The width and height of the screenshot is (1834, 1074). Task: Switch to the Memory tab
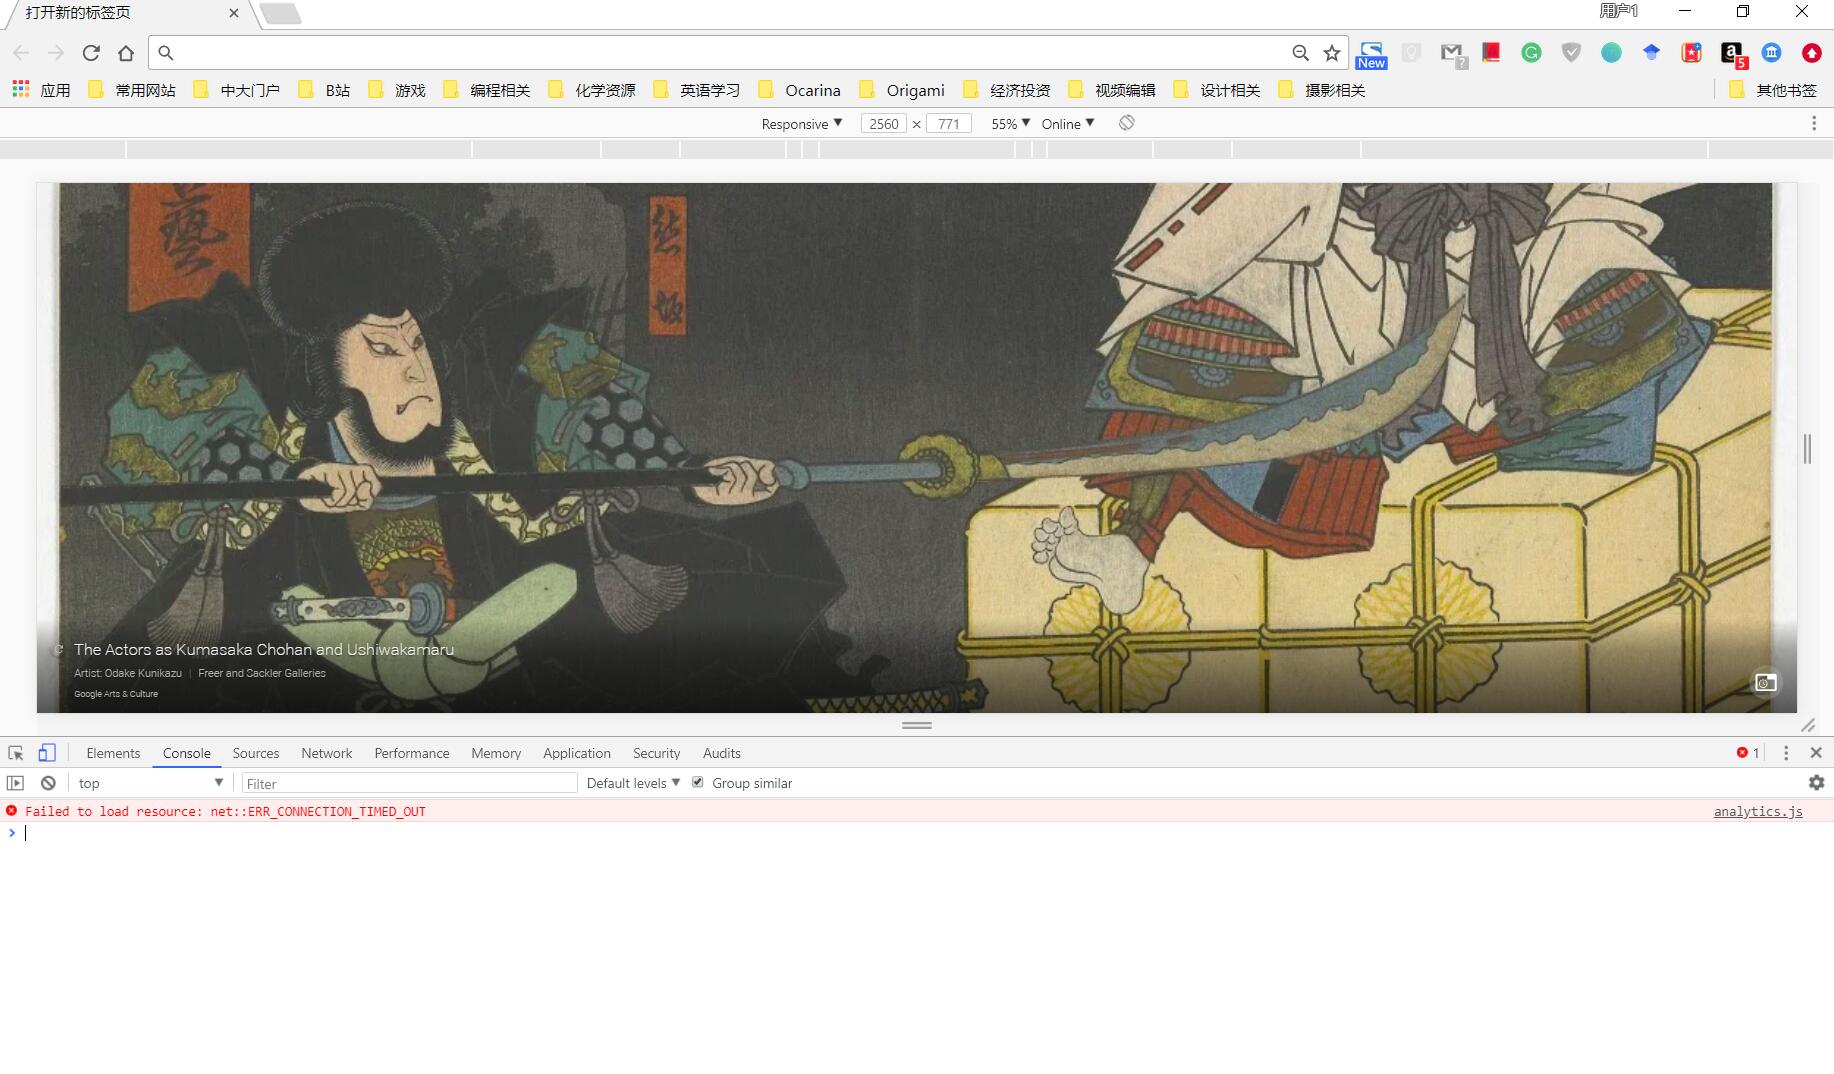point(496,753)
